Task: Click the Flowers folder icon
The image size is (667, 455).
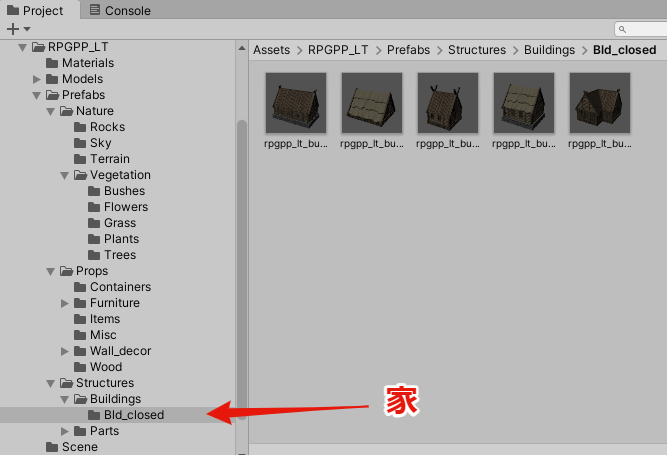Action: (x=94, y=207)
